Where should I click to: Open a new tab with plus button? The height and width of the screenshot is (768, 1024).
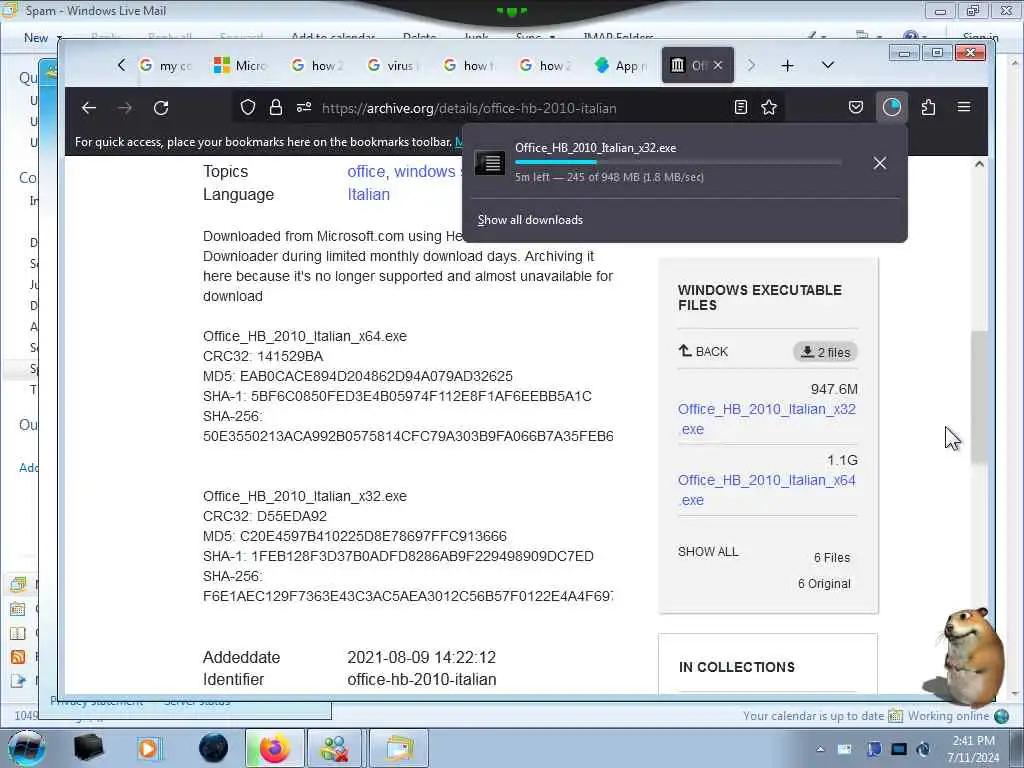click(x=788, y=65)
